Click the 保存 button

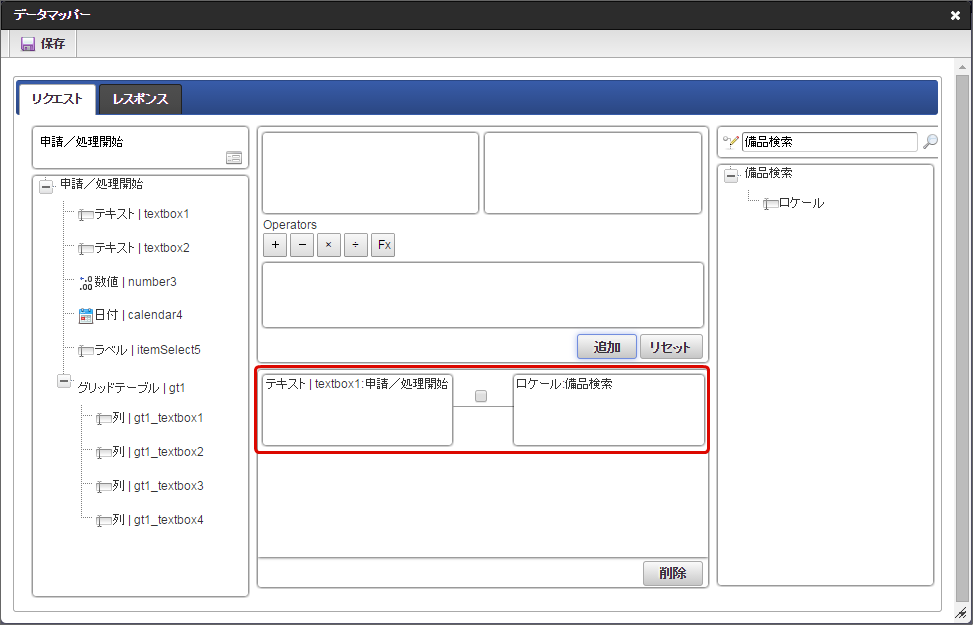(43, 44)
